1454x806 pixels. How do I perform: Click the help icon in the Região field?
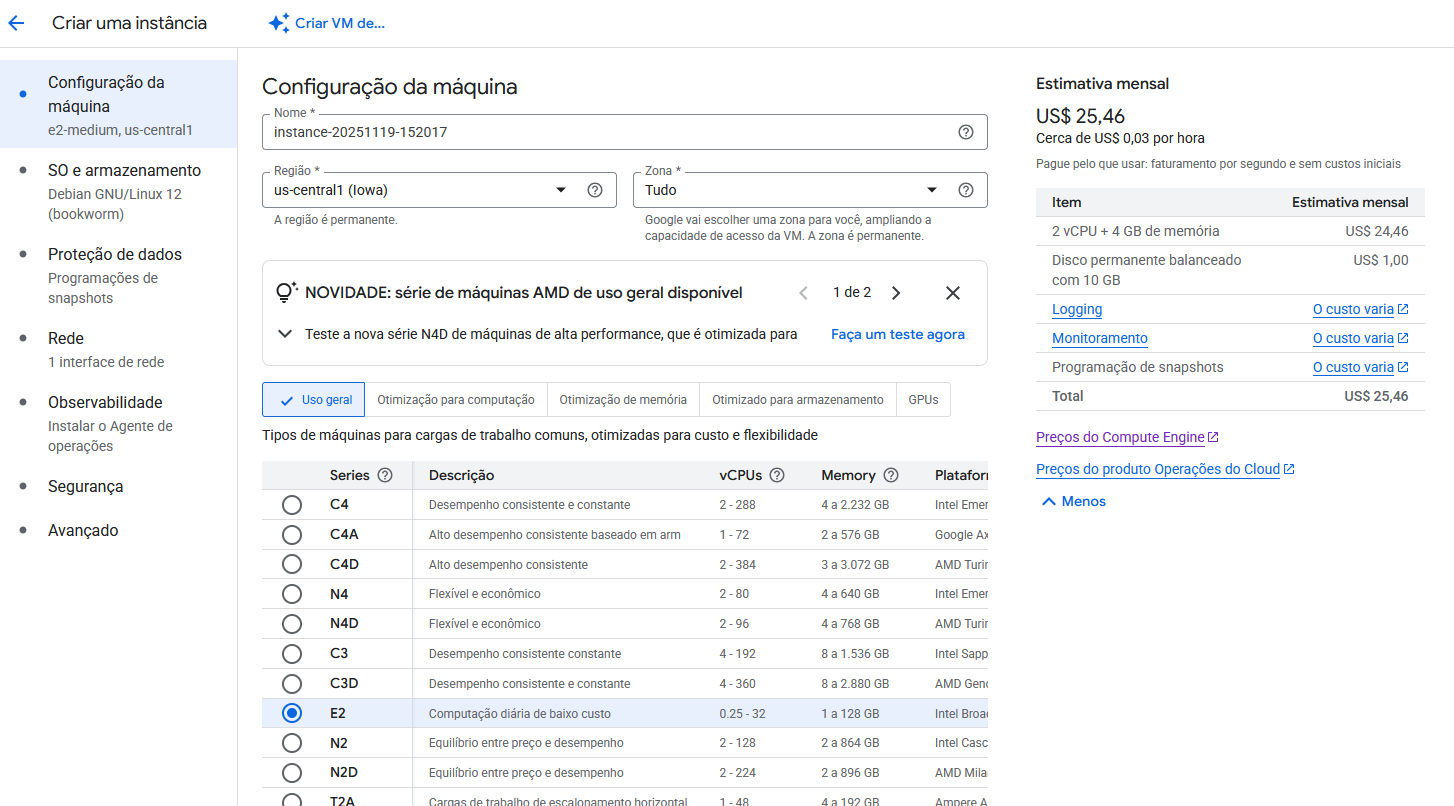coord(595,190)
